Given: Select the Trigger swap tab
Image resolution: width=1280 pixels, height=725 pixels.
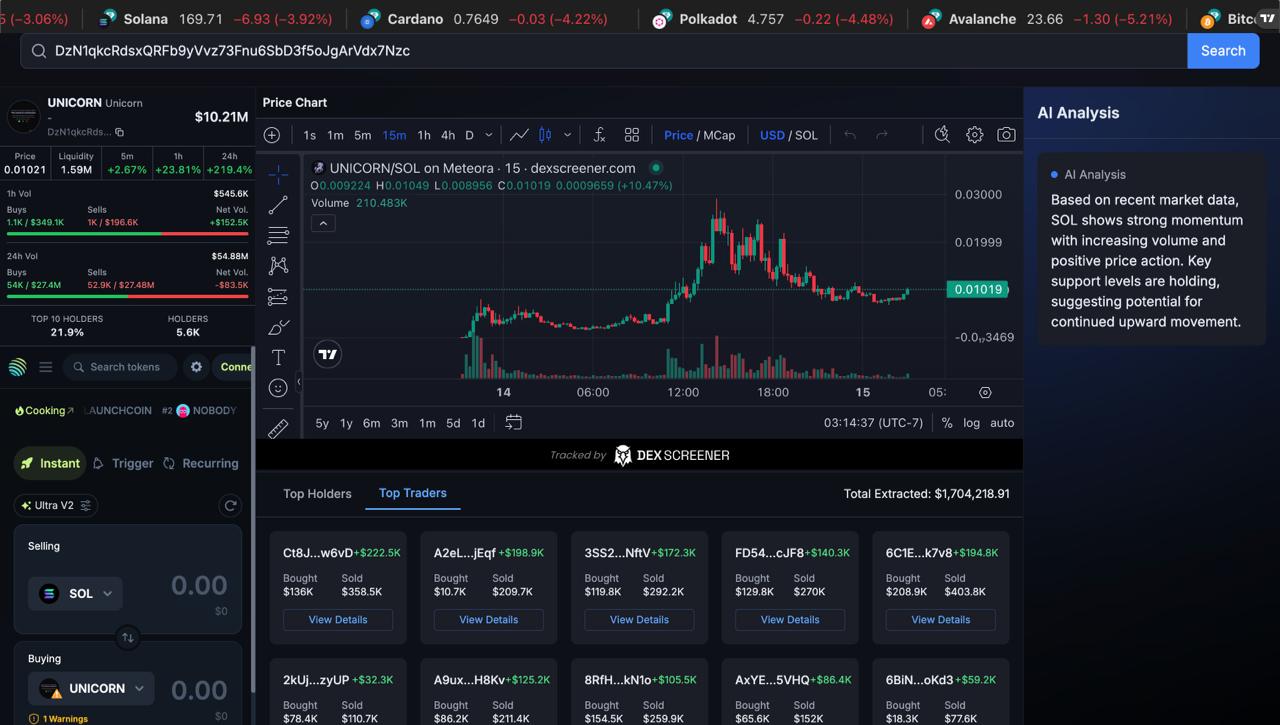Looking at the screenshot, I should [x=123, y=464].
